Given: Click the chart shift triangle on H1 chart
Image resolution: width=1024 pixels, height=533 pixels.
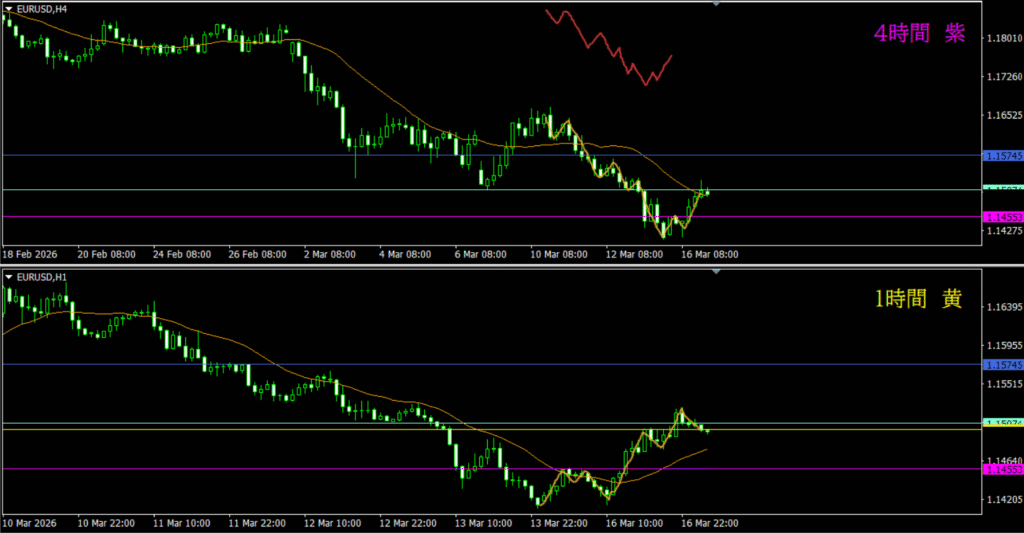Looking at the screenshot, I should click(x=715, y=271).
